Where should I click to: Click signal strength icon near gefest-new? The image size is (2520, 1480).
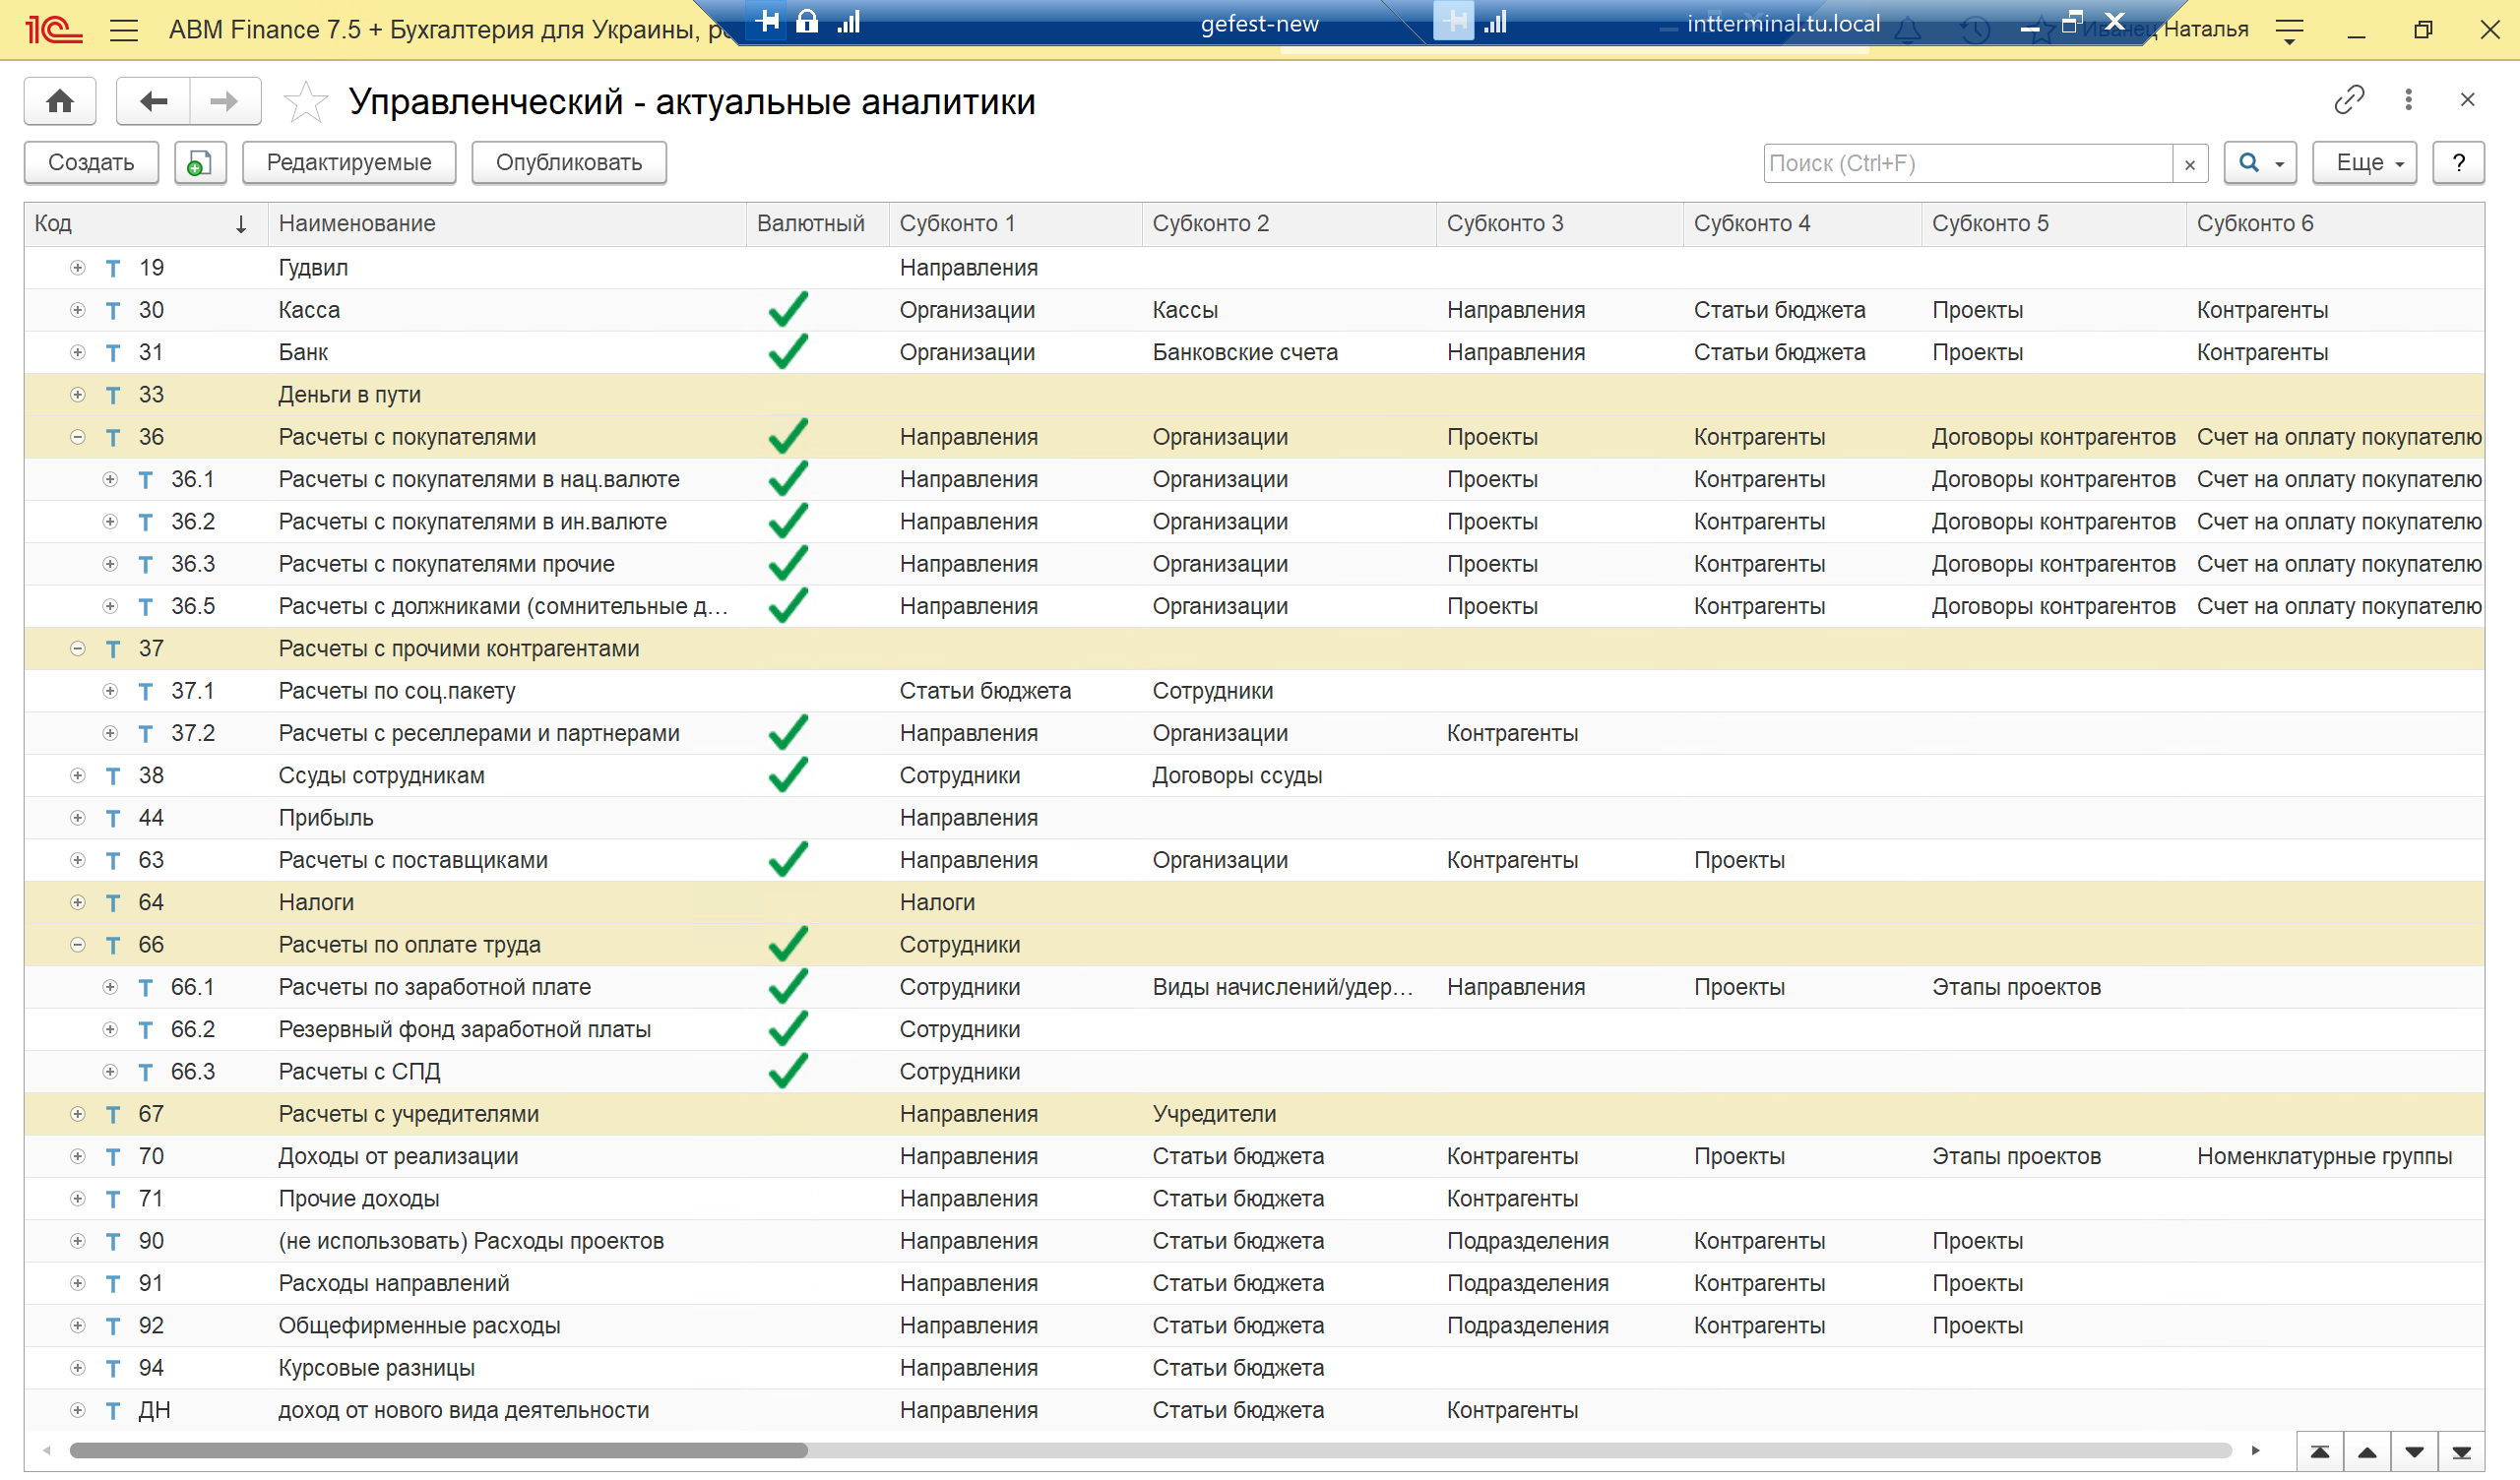click(849, 21)
